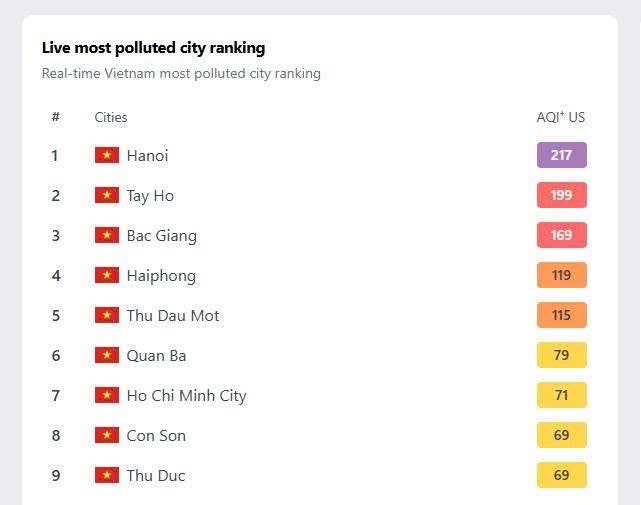Screen dimensions: 641x505
Task: Click the flag icon next to Tay Ho
Action: (107, 195)
